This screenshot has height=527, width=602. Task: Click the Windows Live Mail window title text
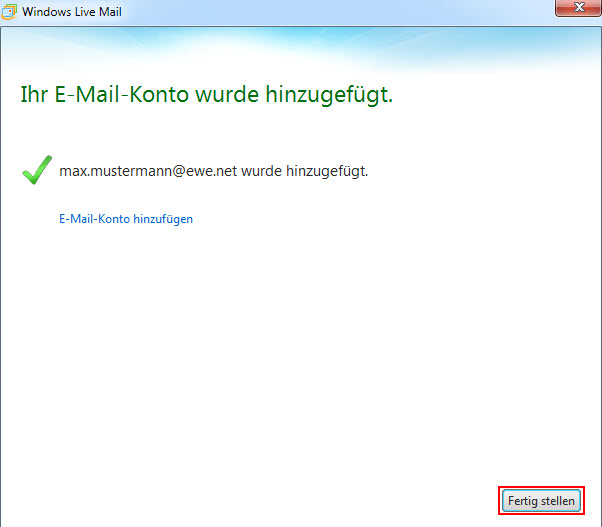72,12
